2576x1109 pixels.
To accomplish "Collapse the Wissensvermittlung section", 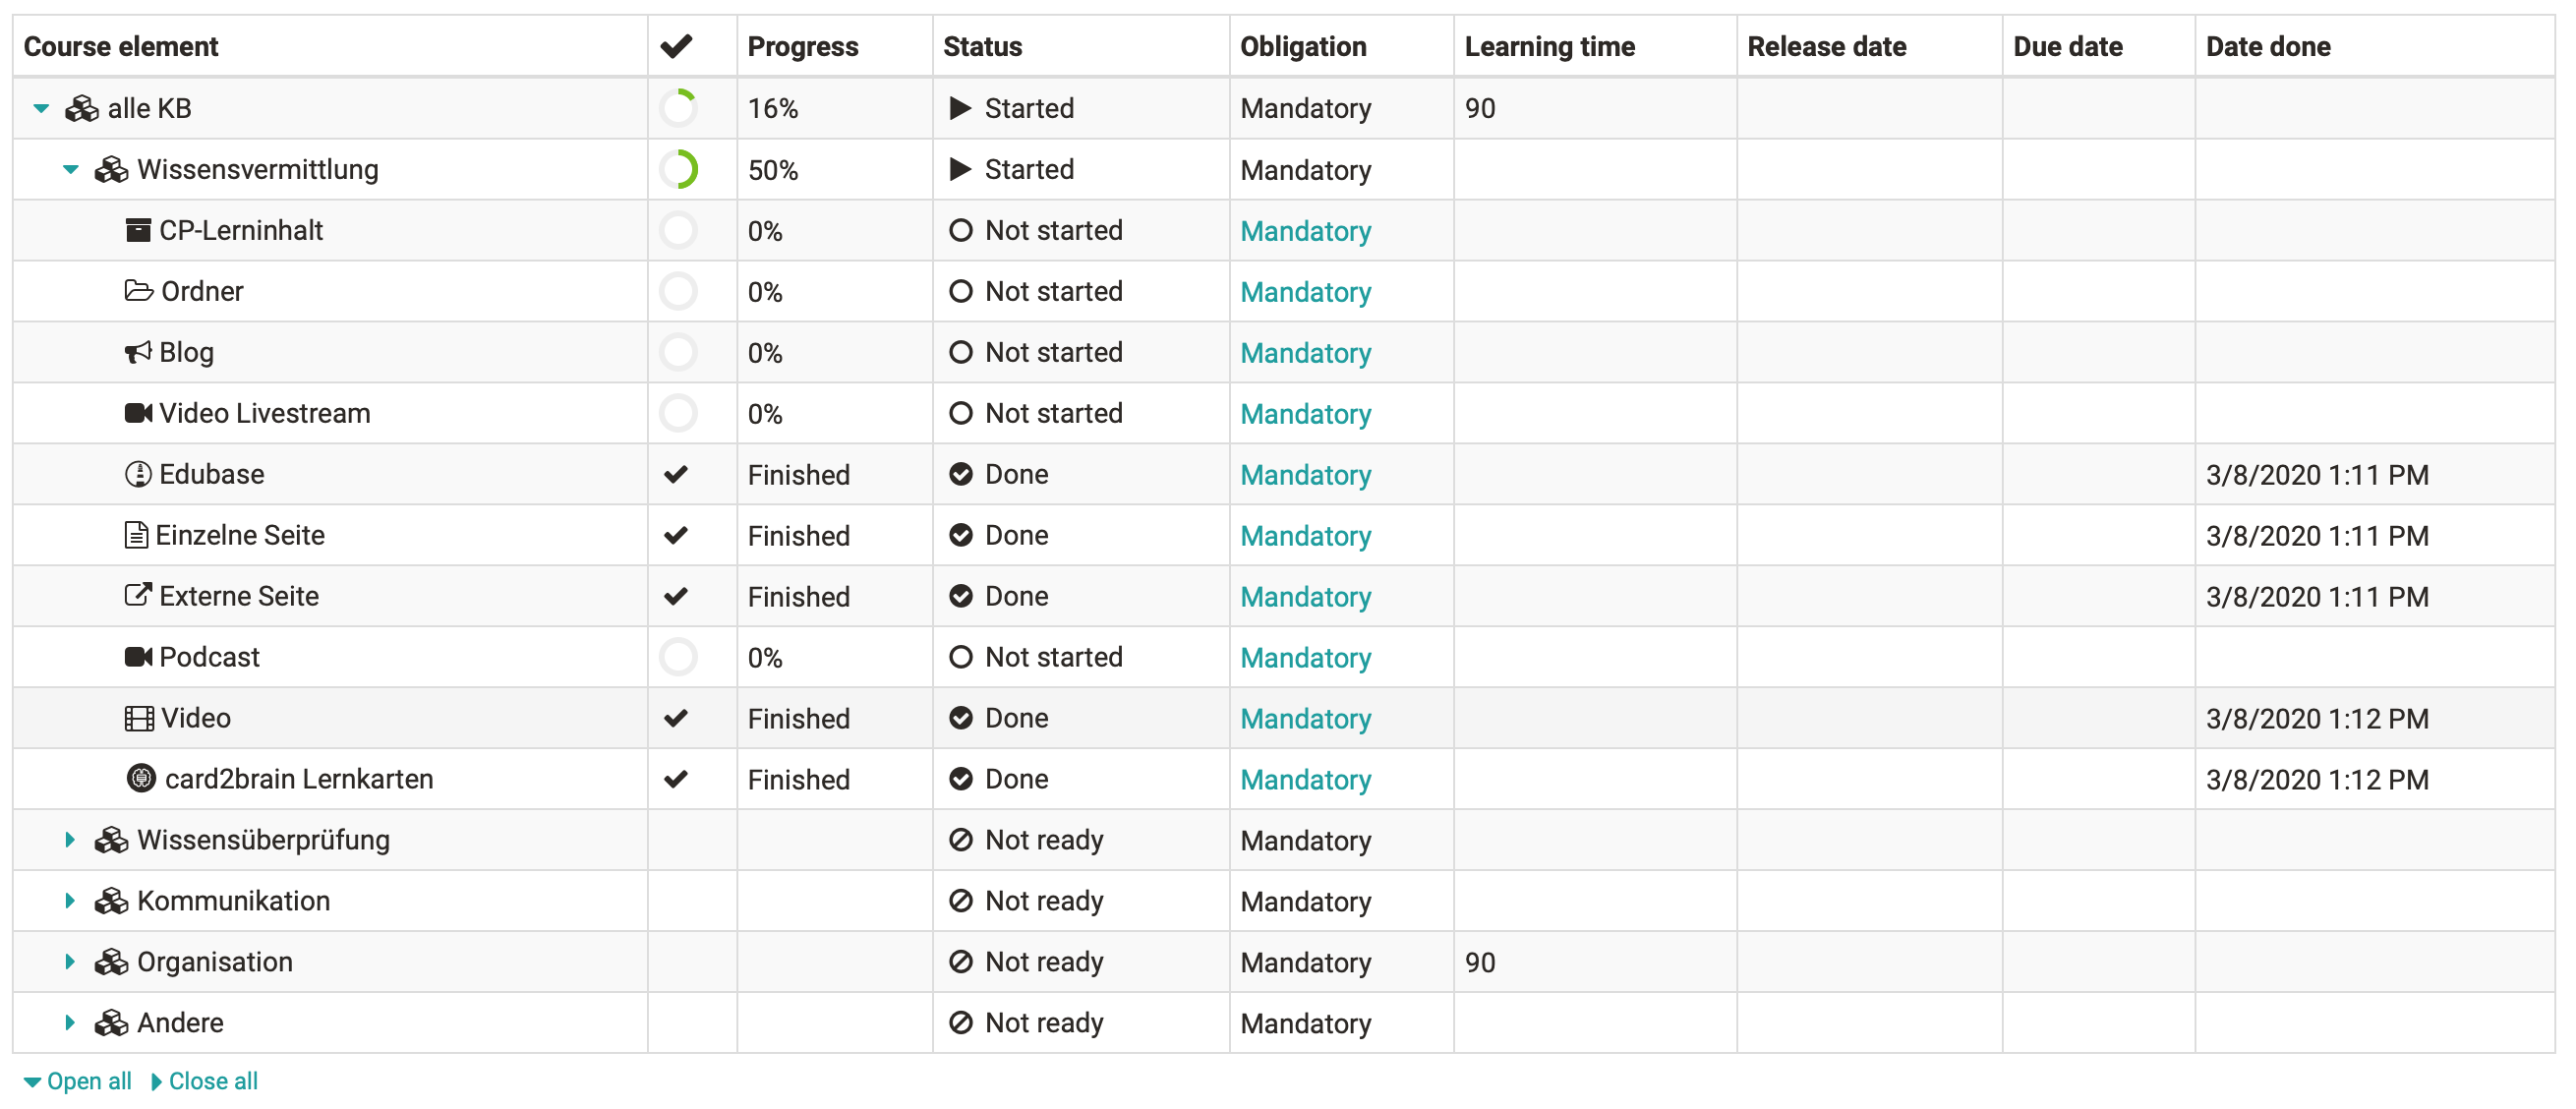I will click(x=71, y=169).
